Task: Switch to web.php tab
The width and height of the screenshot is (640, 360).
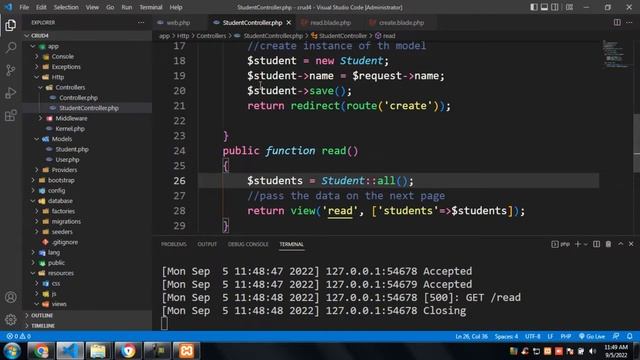Action: [x=178, y=22]
